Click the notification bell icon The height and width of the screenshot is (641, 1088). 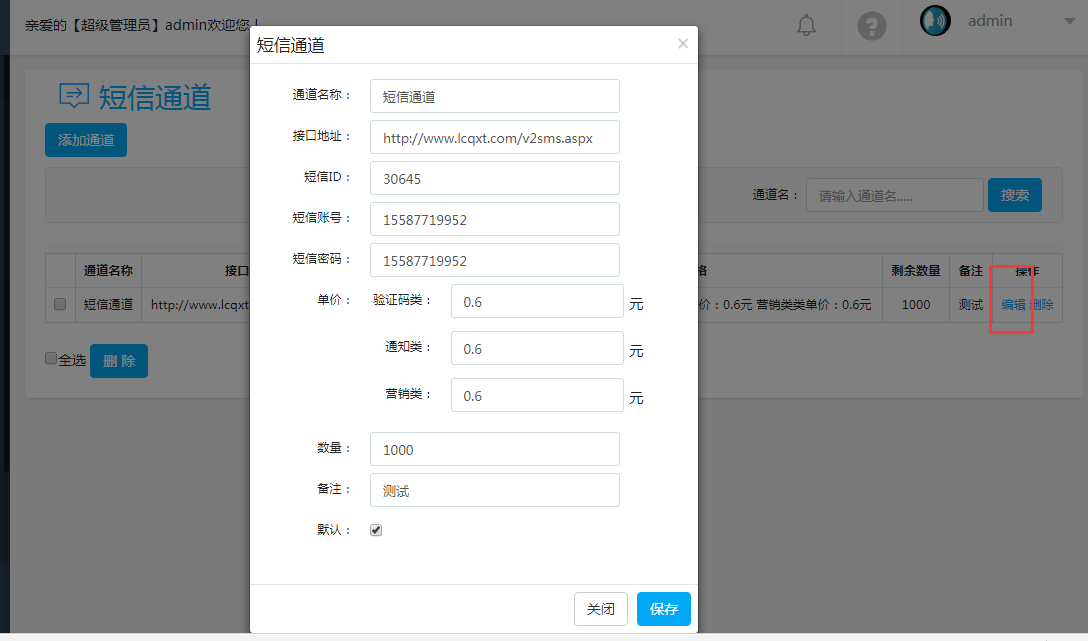pos(806,26)
